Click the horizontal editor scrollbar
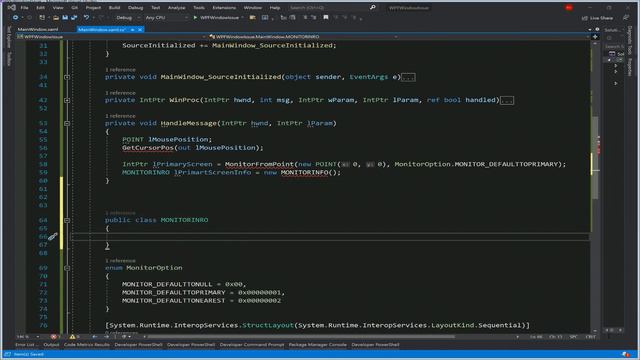 point(301,337)
